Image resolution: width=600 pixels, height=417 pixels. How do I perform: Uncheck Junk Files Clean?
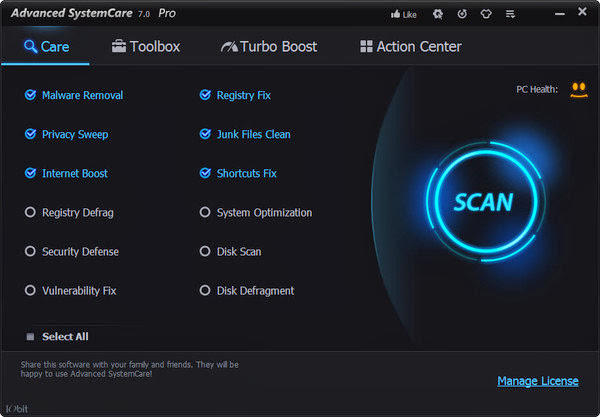tap(205, 134)
